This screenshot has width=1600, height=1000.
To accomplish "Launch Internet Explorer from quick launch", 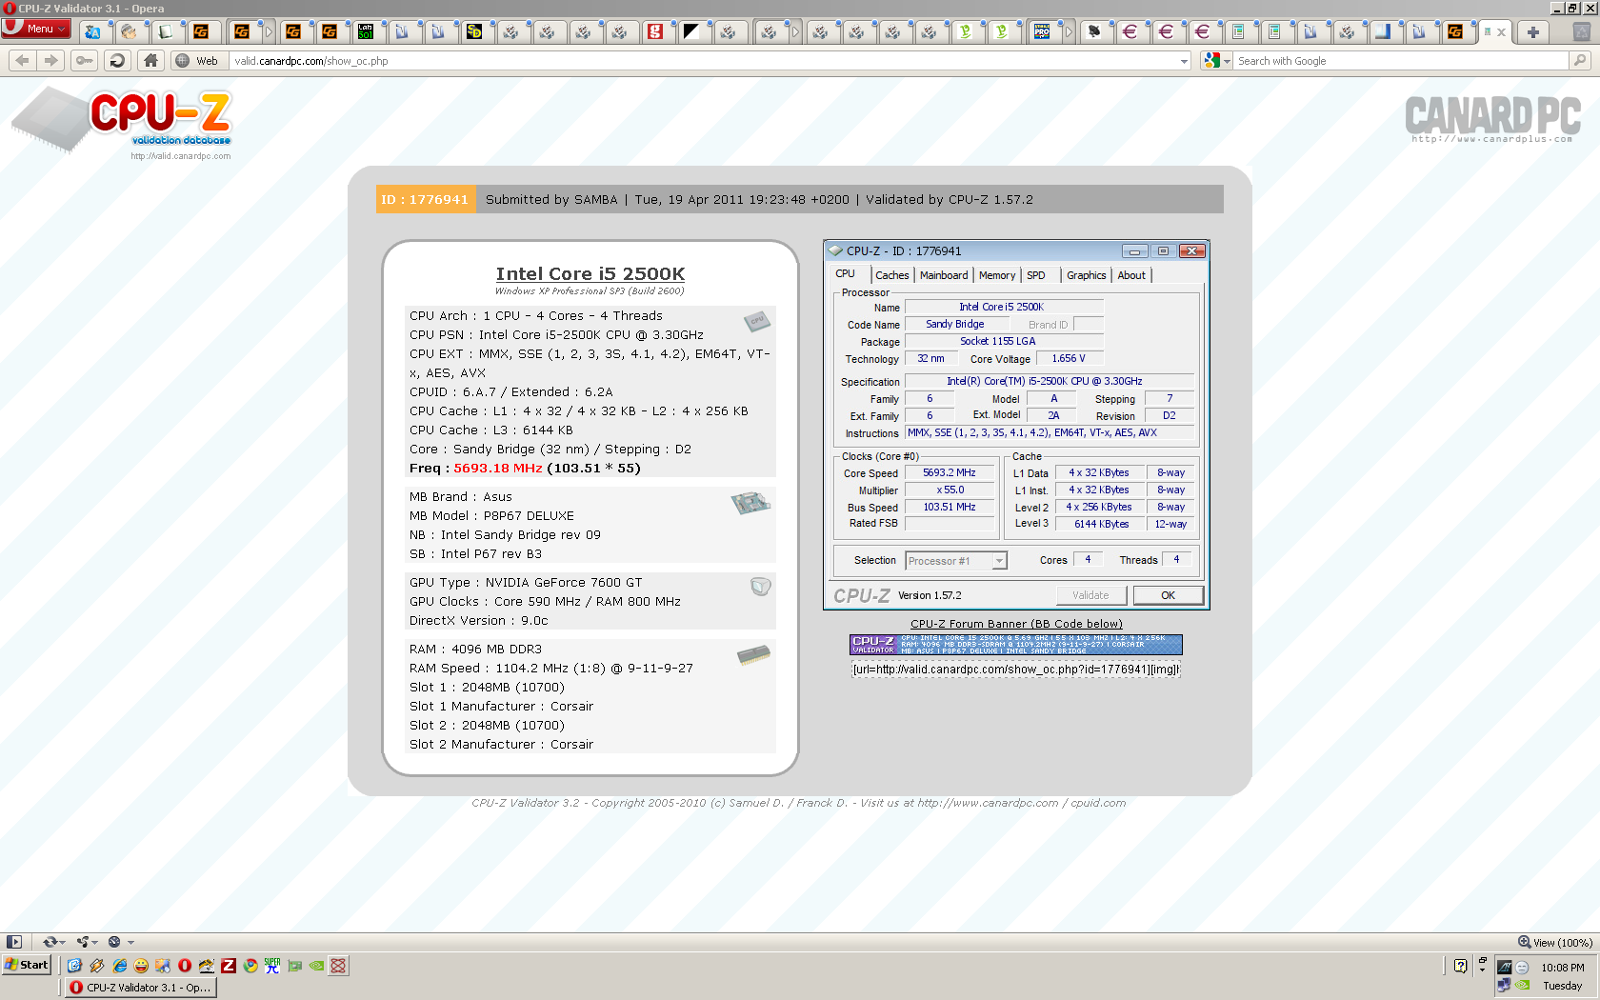I will (x=119, y=966).
